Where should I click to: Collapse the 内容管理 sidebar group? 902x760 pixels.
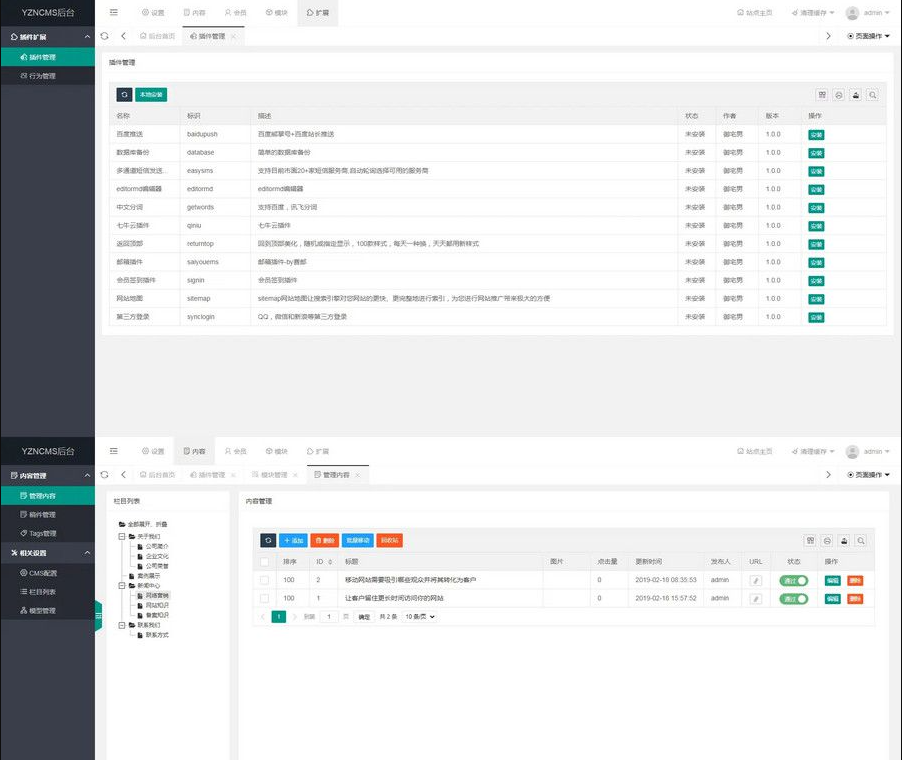tap(87, 476)
